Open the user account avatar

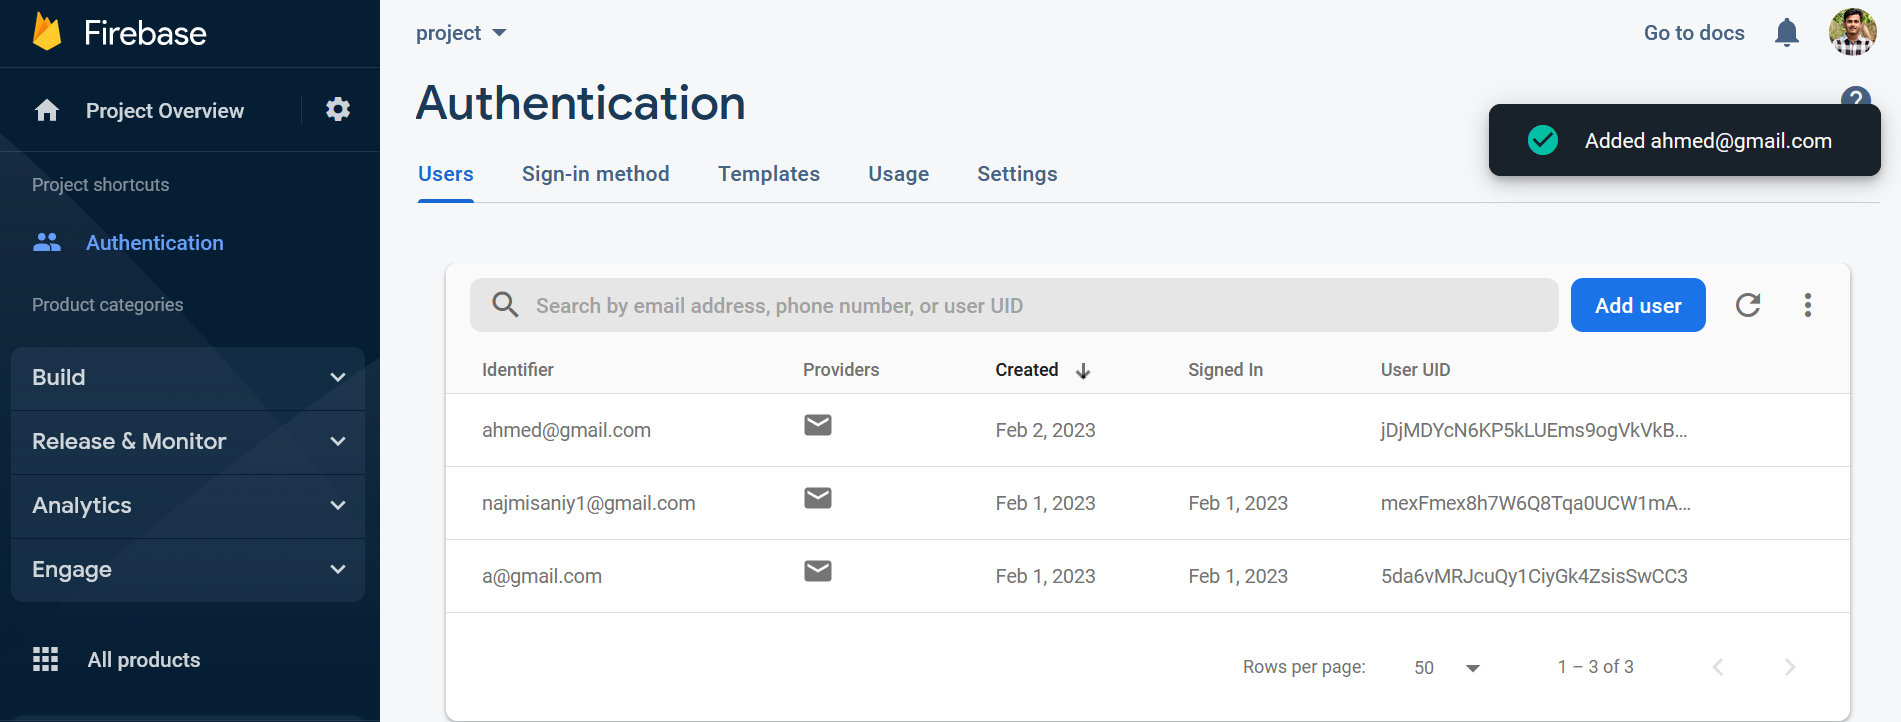1853,32
